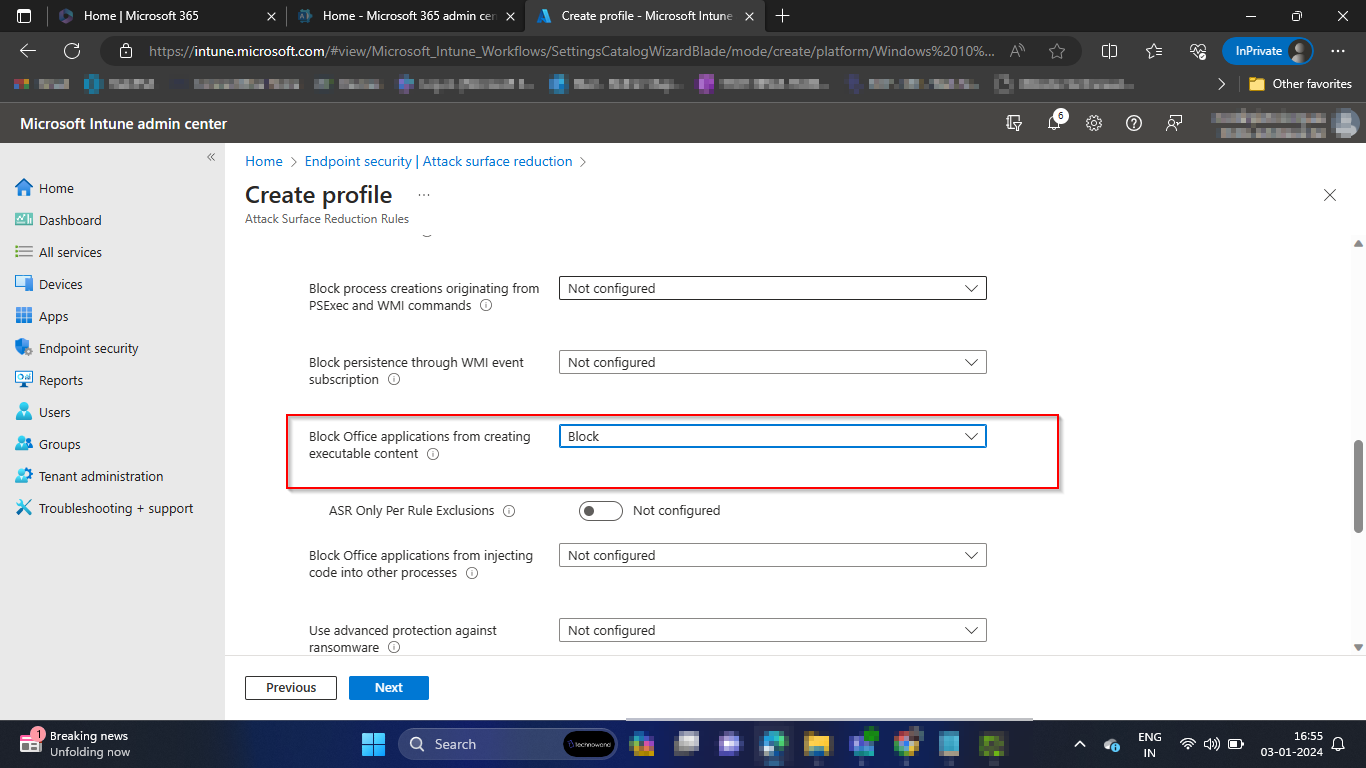This screenshot has width=1366, height=768.
Task: Open a new browser tab
Action: coord(782,16)
